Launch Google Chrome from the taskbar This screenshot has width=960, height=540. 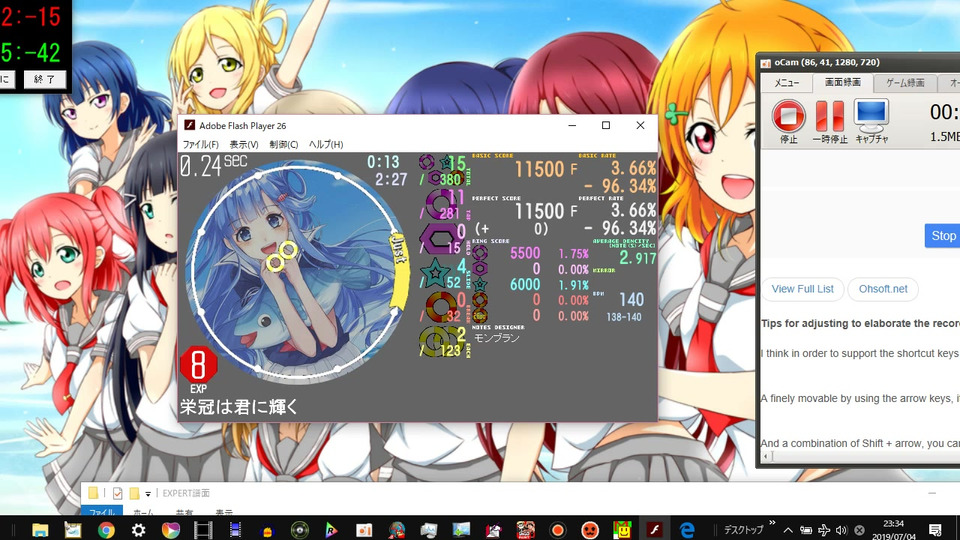106,530
